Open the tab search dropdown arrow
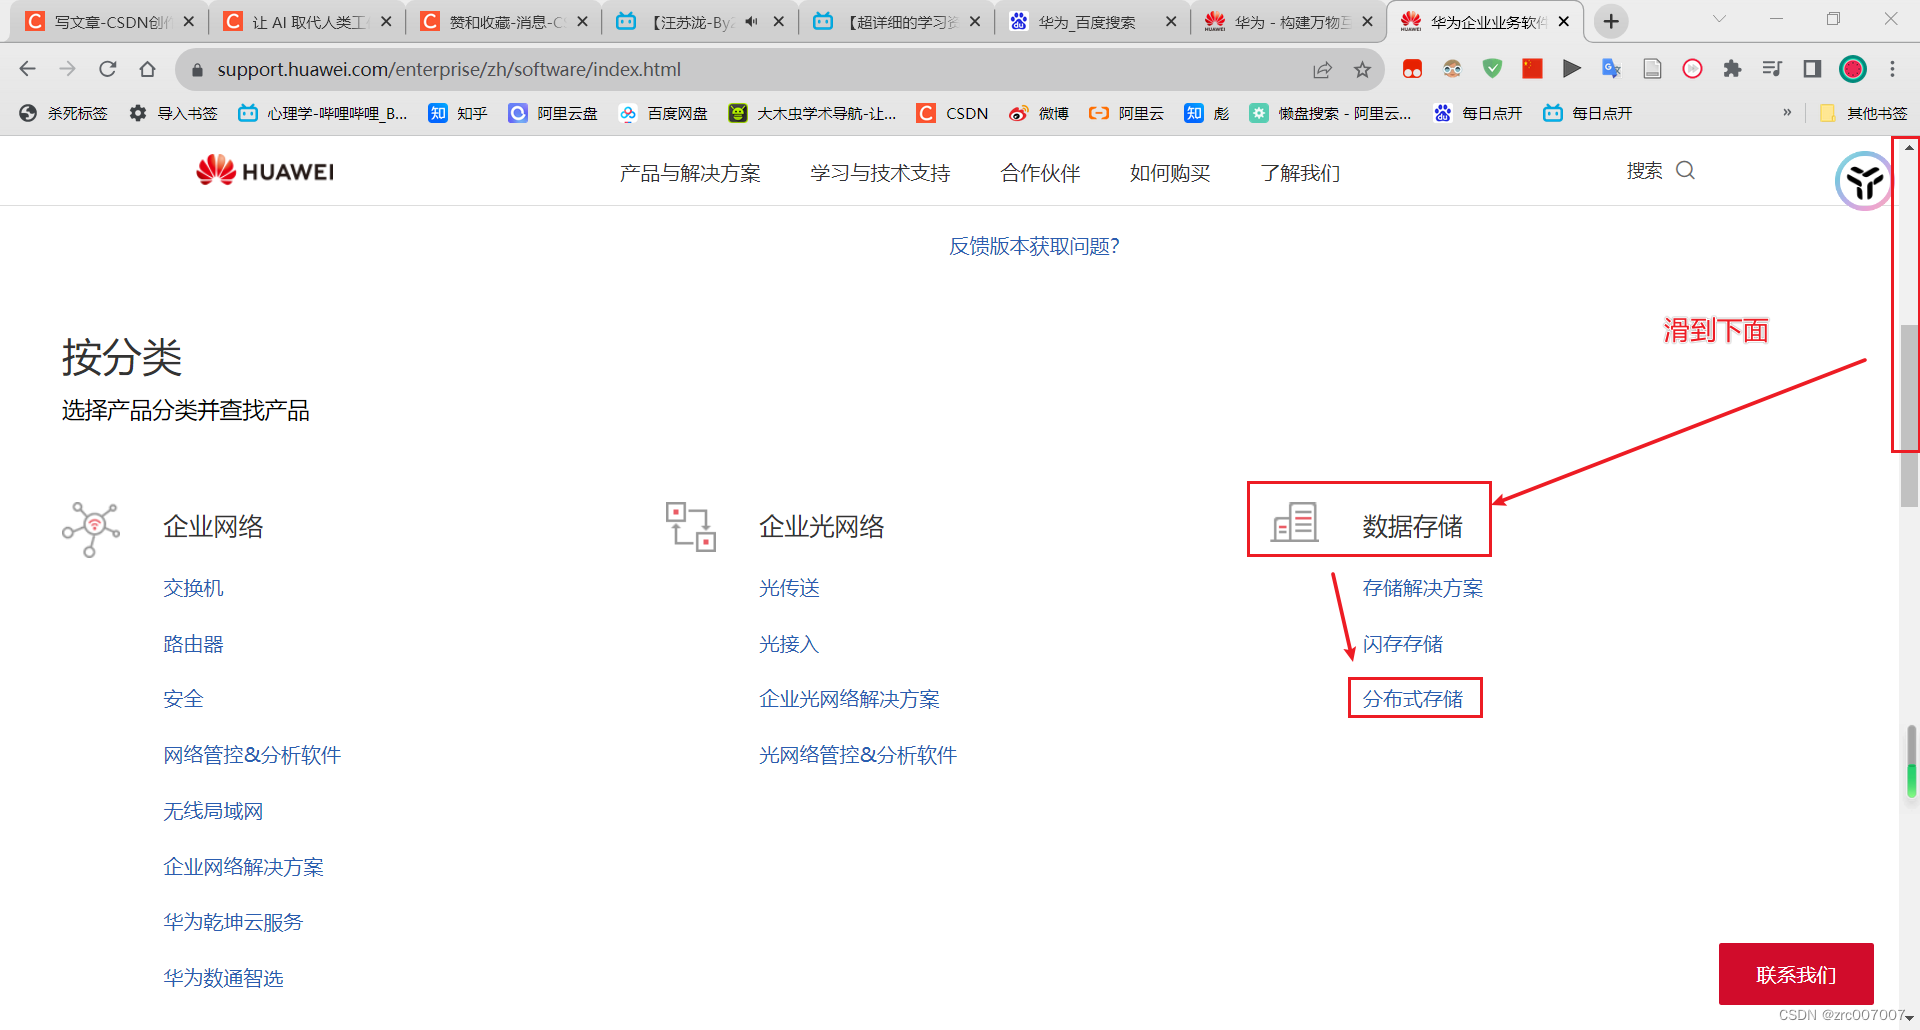Viewport: 1920px width, 1030px height. point(1719,19)
